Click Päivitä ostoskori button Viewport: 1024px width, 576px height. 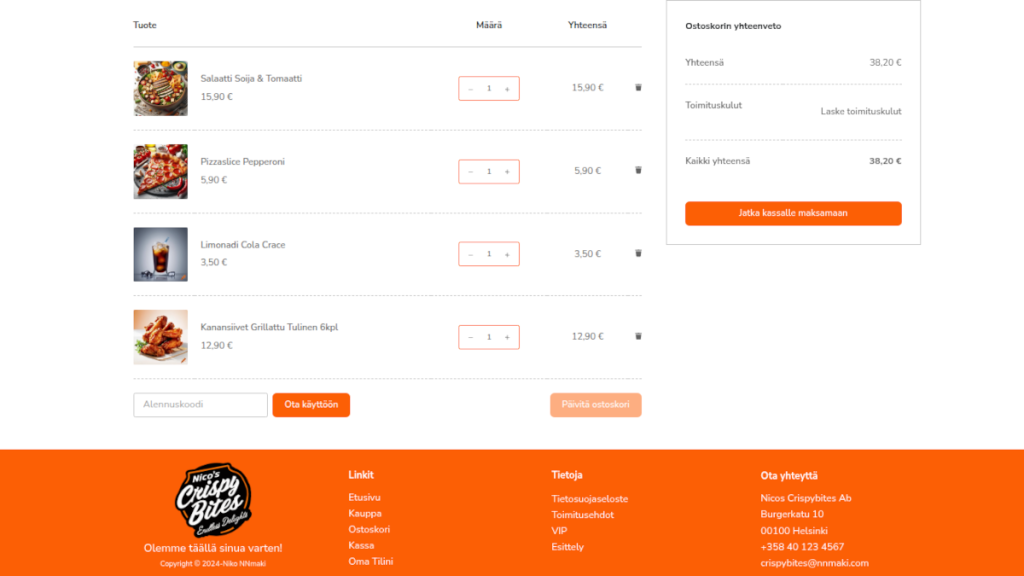click(x=596, y=405)
